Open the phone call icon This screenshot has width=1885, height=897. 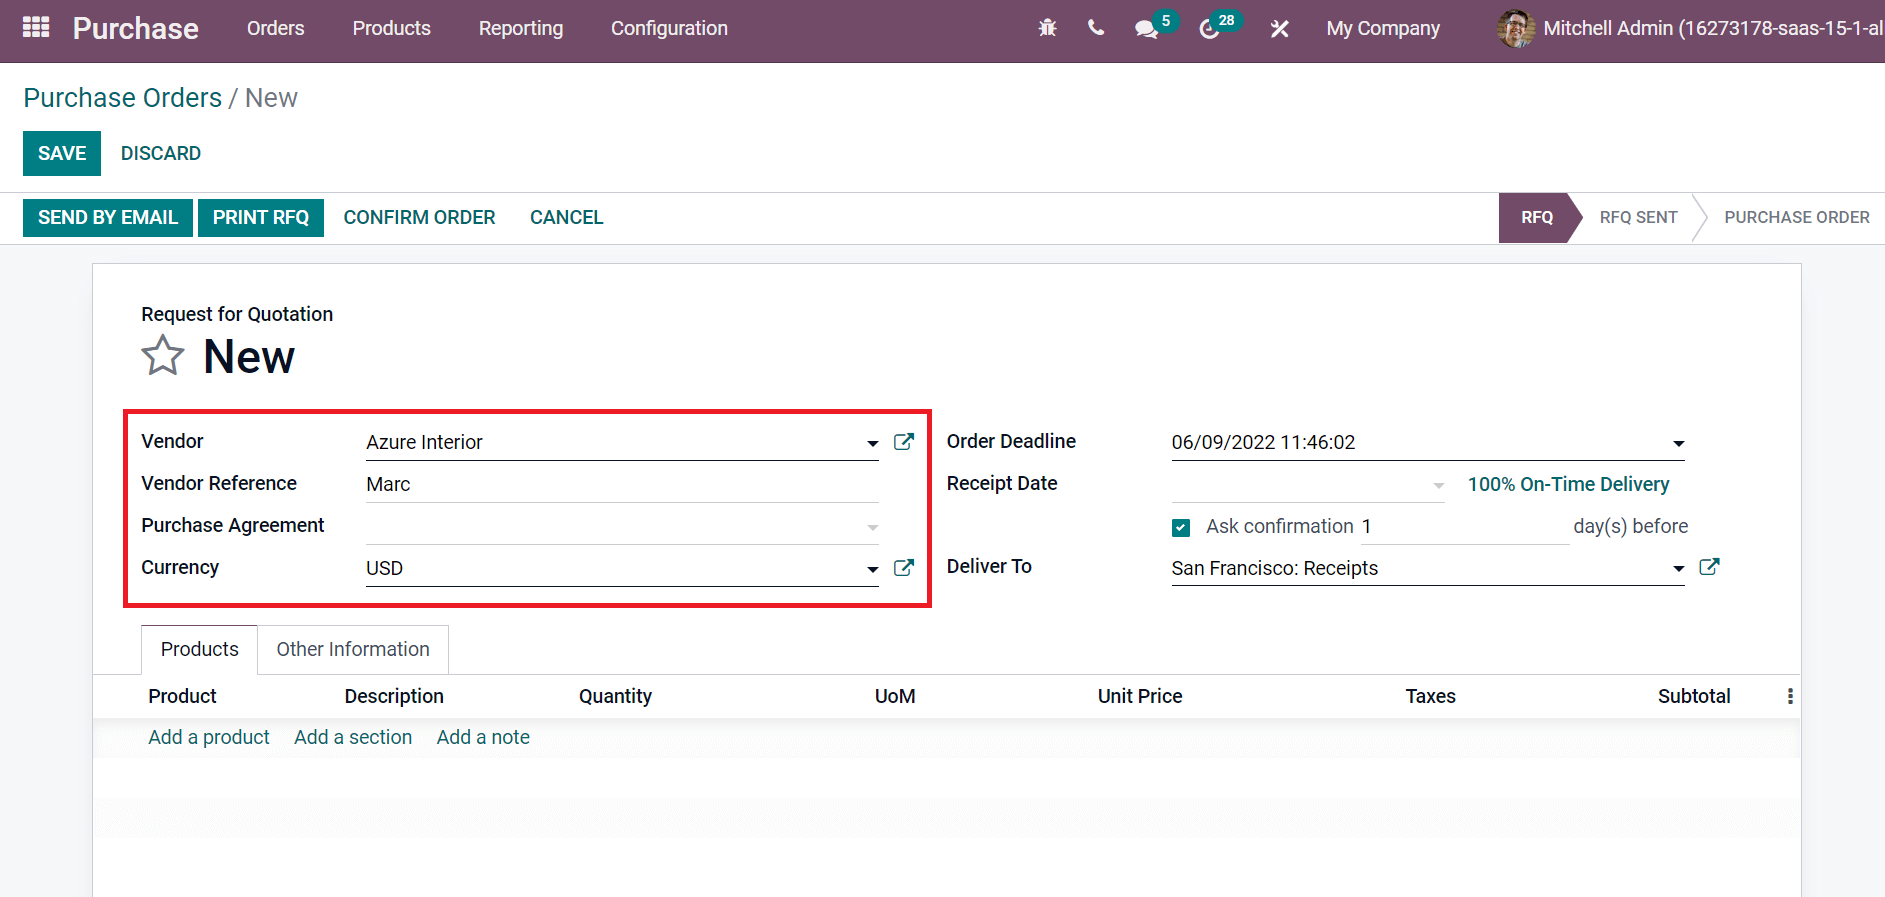click(x=1096, y=28)
